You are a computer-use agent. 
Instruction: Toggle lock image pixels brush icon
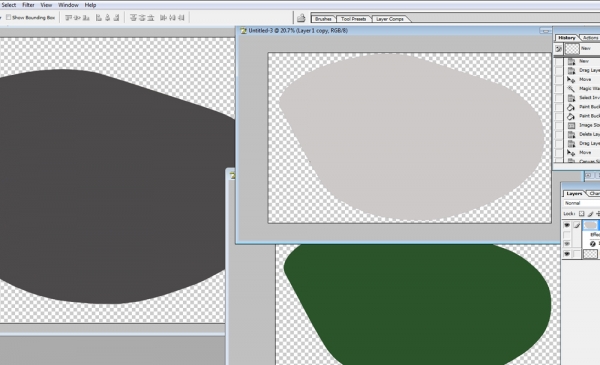[x=590, y=214]
